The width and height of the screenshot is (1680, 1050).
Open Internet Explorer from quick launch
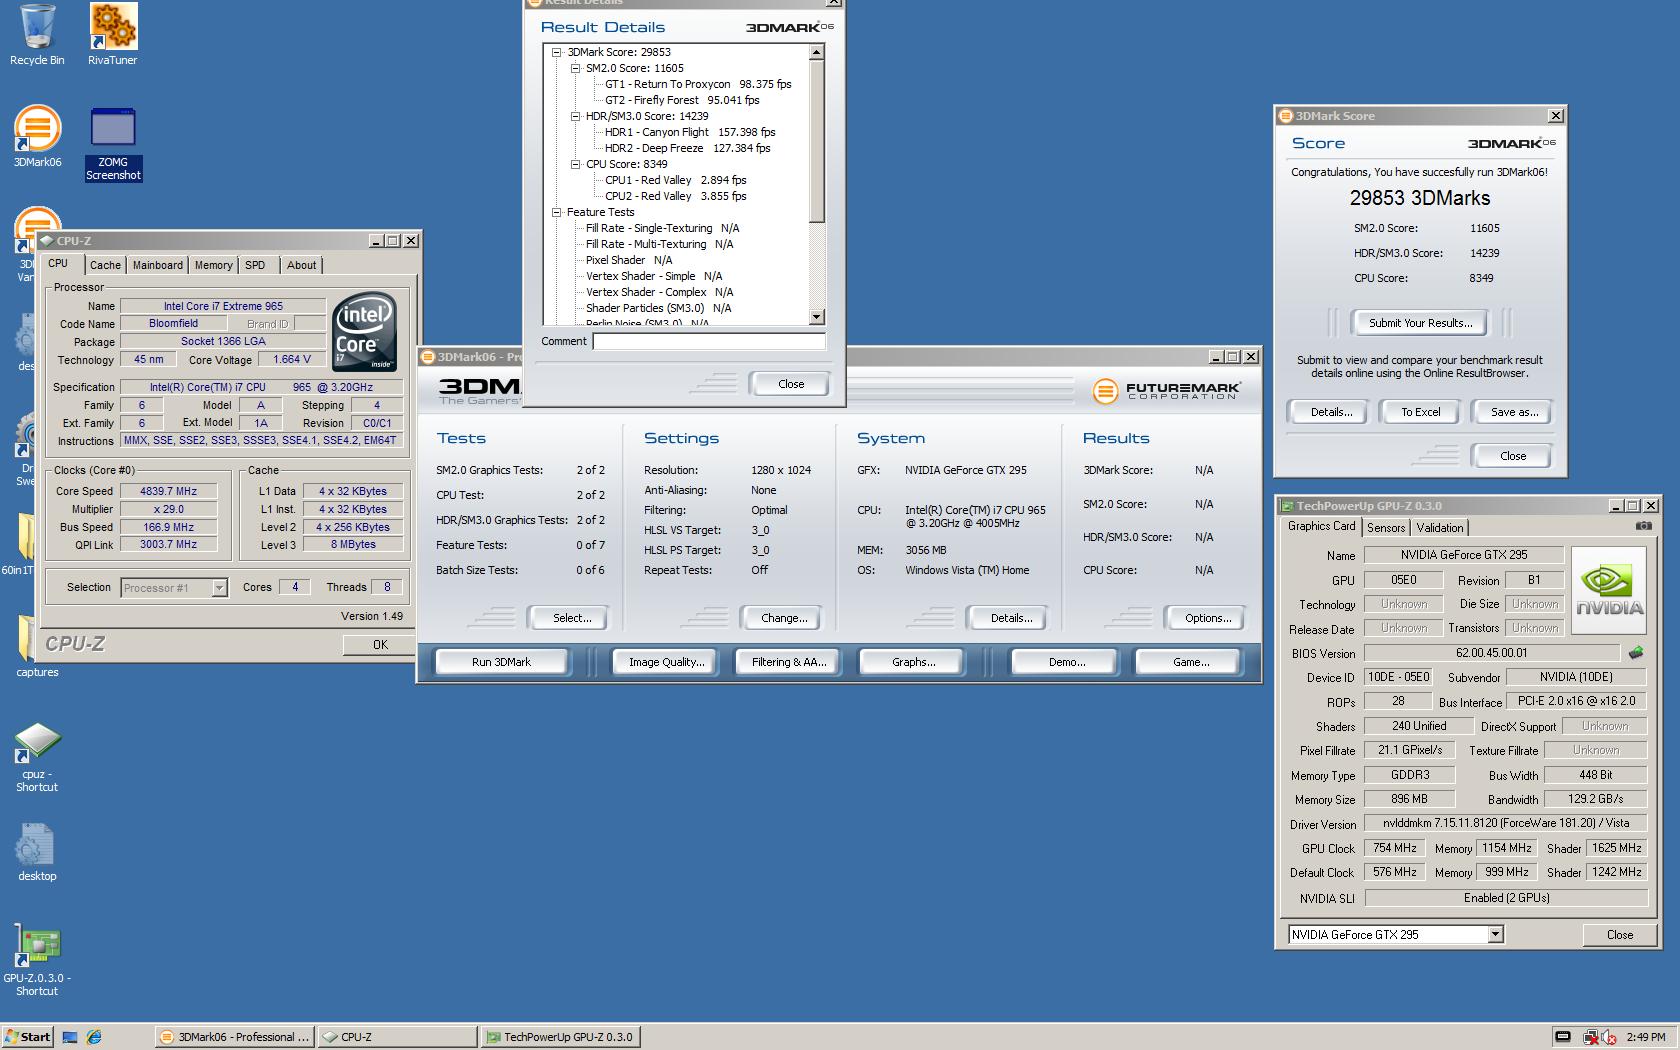coord(94,1037)
